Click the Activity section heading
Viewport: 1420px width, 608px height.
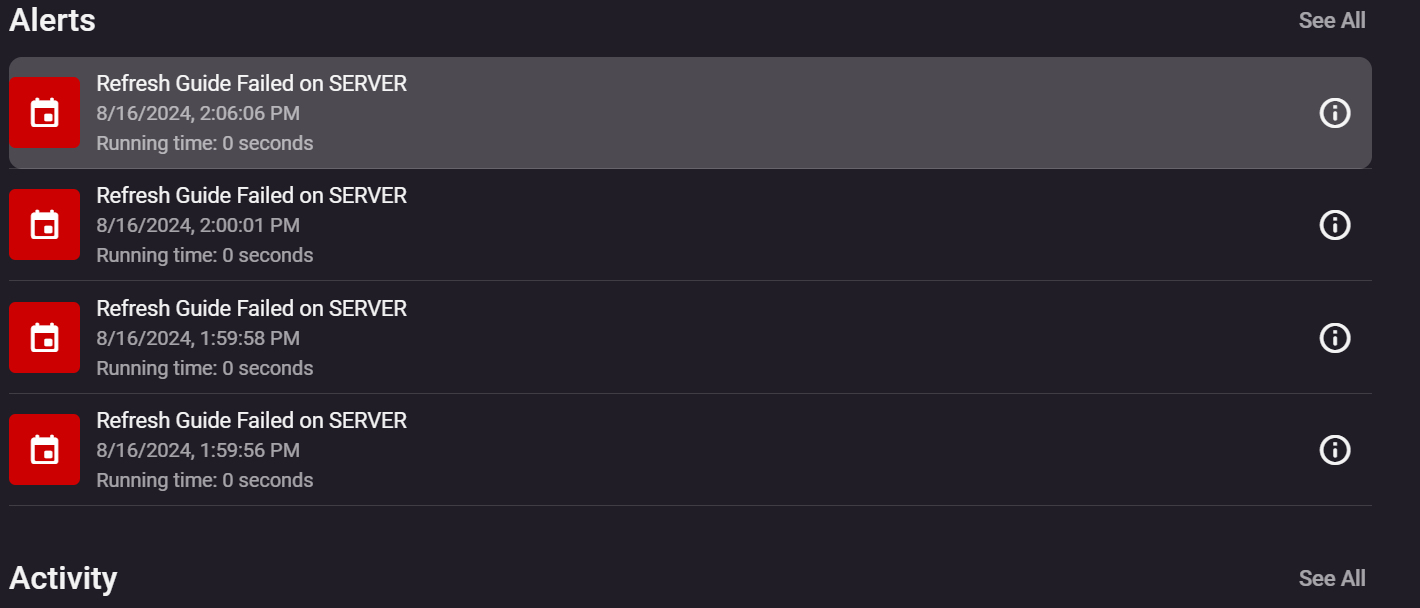[63, 578]
